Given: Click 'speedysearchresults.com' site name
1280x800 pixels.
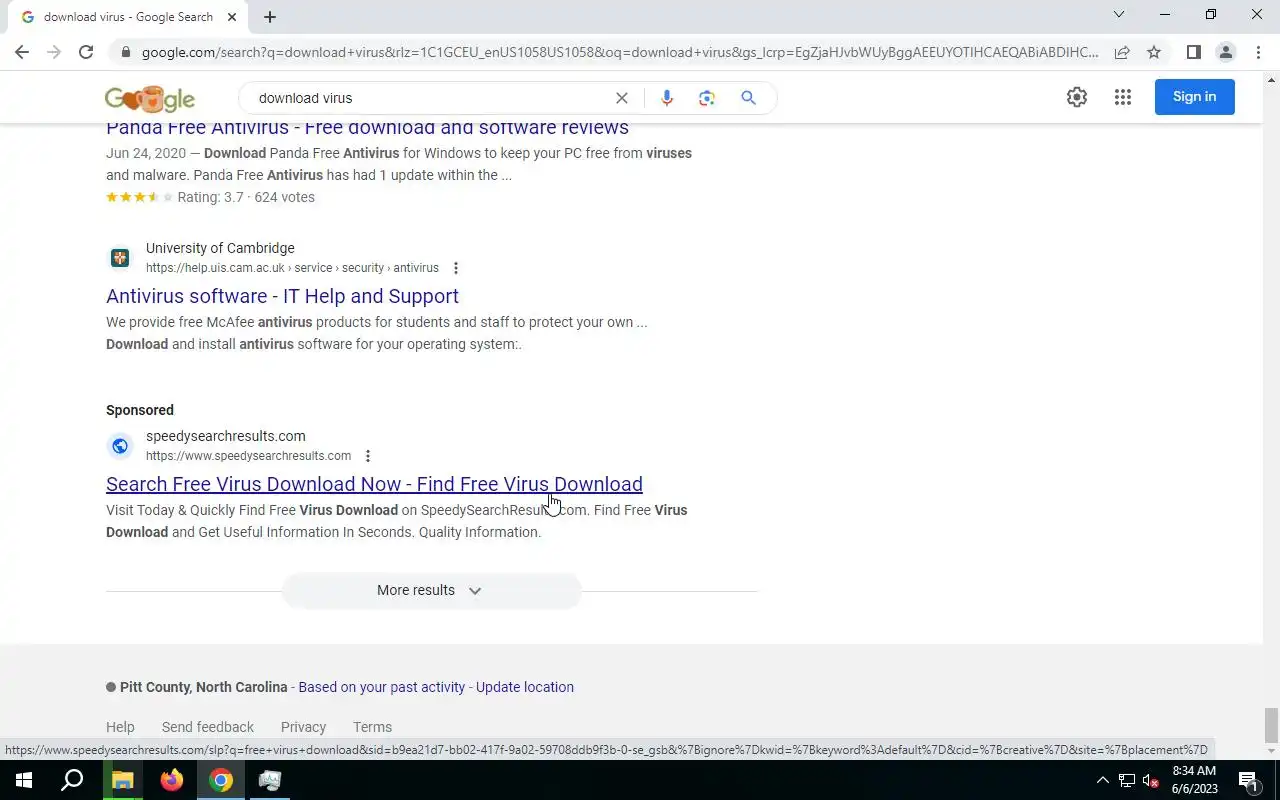Looking at the screenshot, I should point(226,436).
